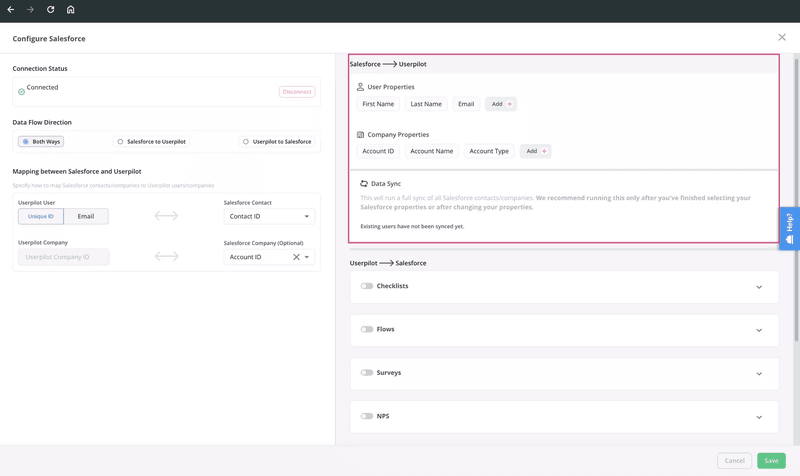Viewport: 800px width, 476px height.
Task: Click the Disconnect button
Action: tap(297, 92)
